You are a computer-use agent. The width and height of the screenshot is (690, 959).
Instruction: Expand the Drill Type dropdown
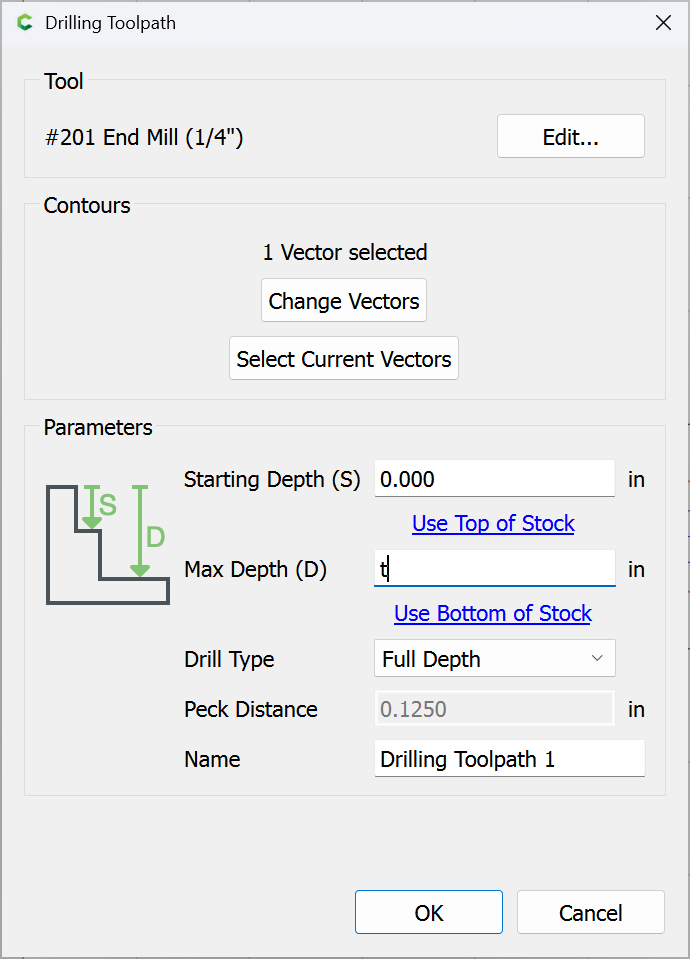[x=494, y=659]
